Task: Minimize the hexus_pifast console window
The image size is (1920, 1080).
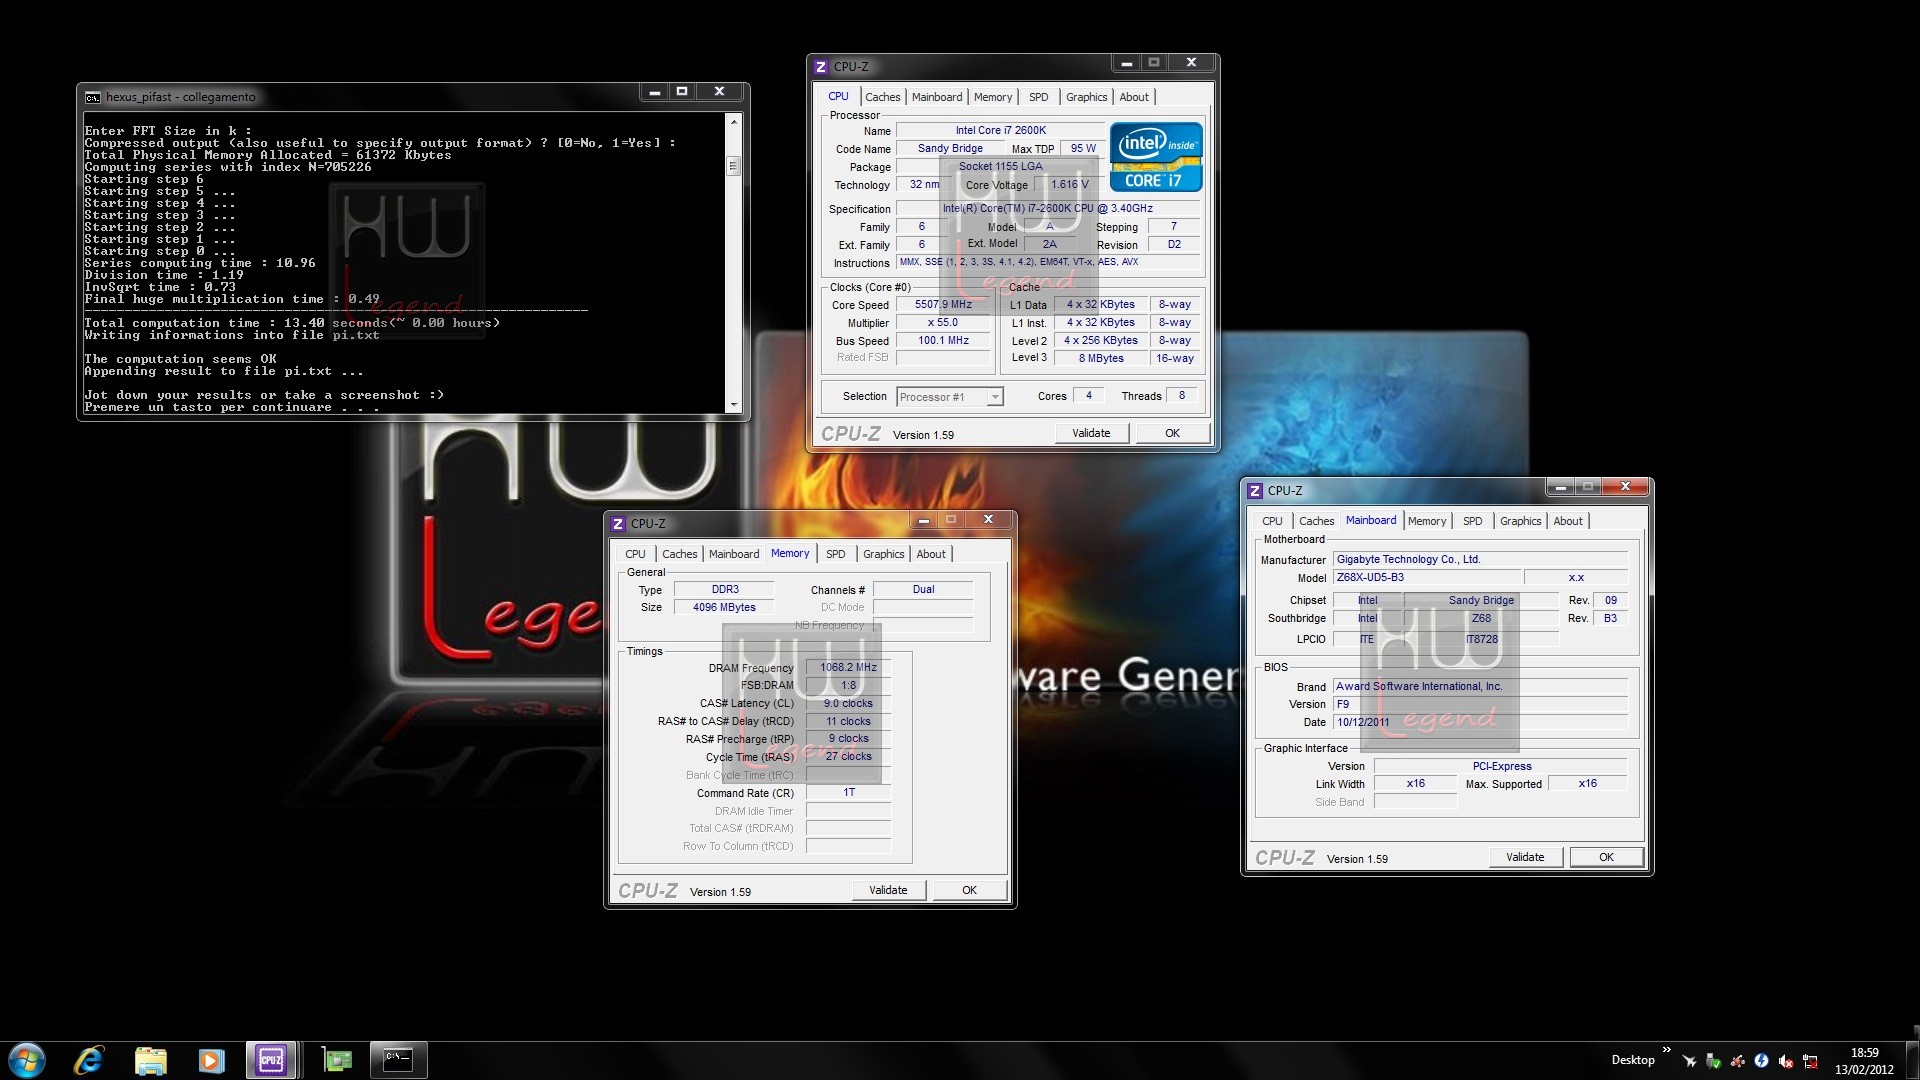Action: pyautogui.click(x=654, y=92)
